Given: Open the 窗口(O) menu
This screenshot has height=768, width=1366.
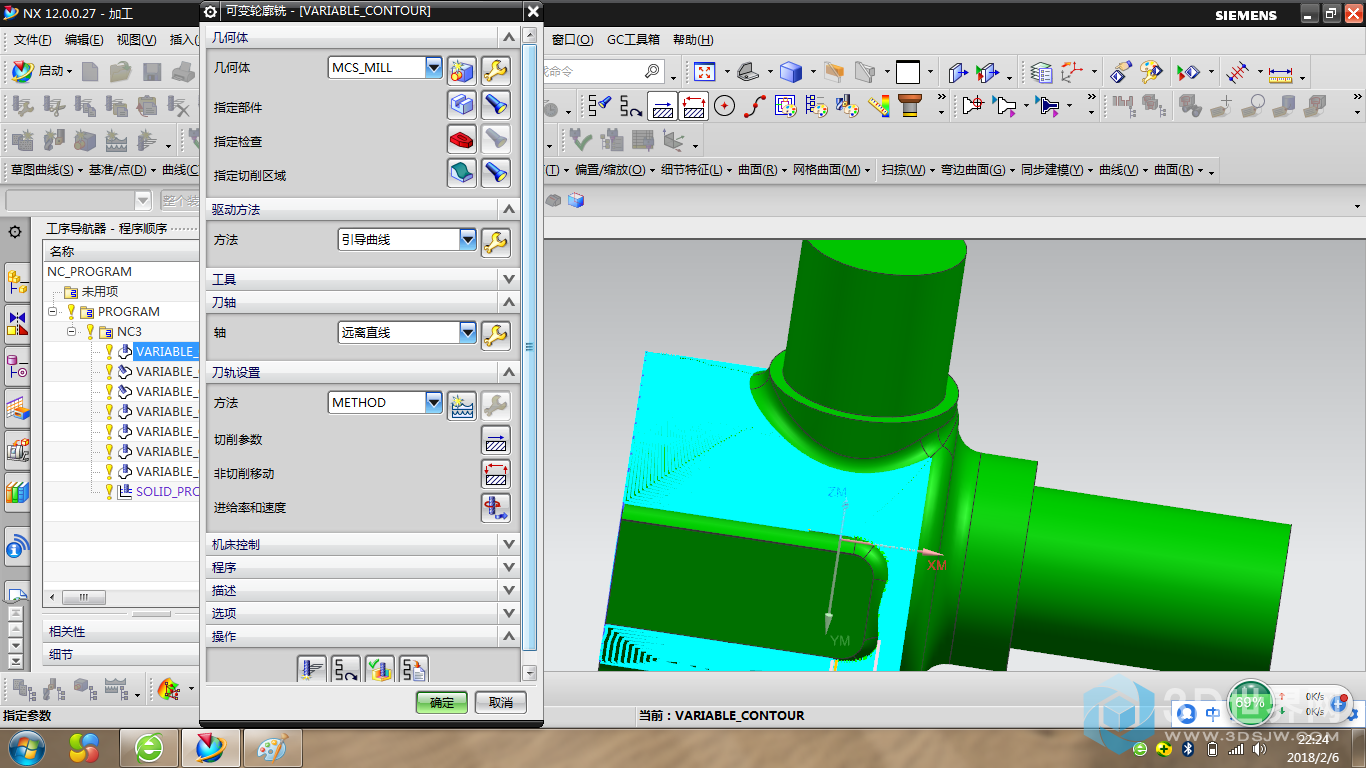Looking at the screenshot, I should pyautogui.click(x=572, y=40).
